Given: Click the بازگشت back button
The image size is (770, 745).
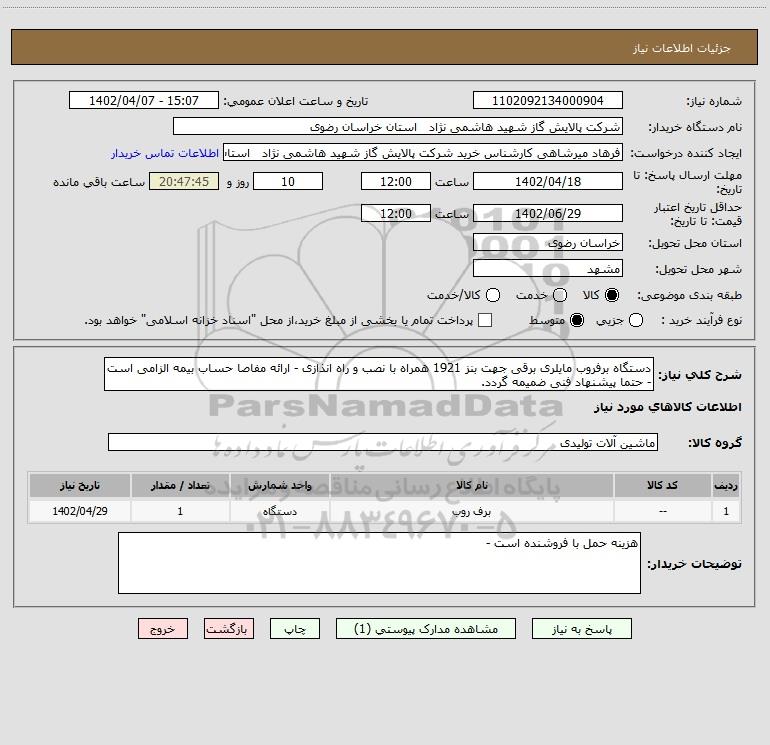Looking at the screenshot, I should [229, 629].
